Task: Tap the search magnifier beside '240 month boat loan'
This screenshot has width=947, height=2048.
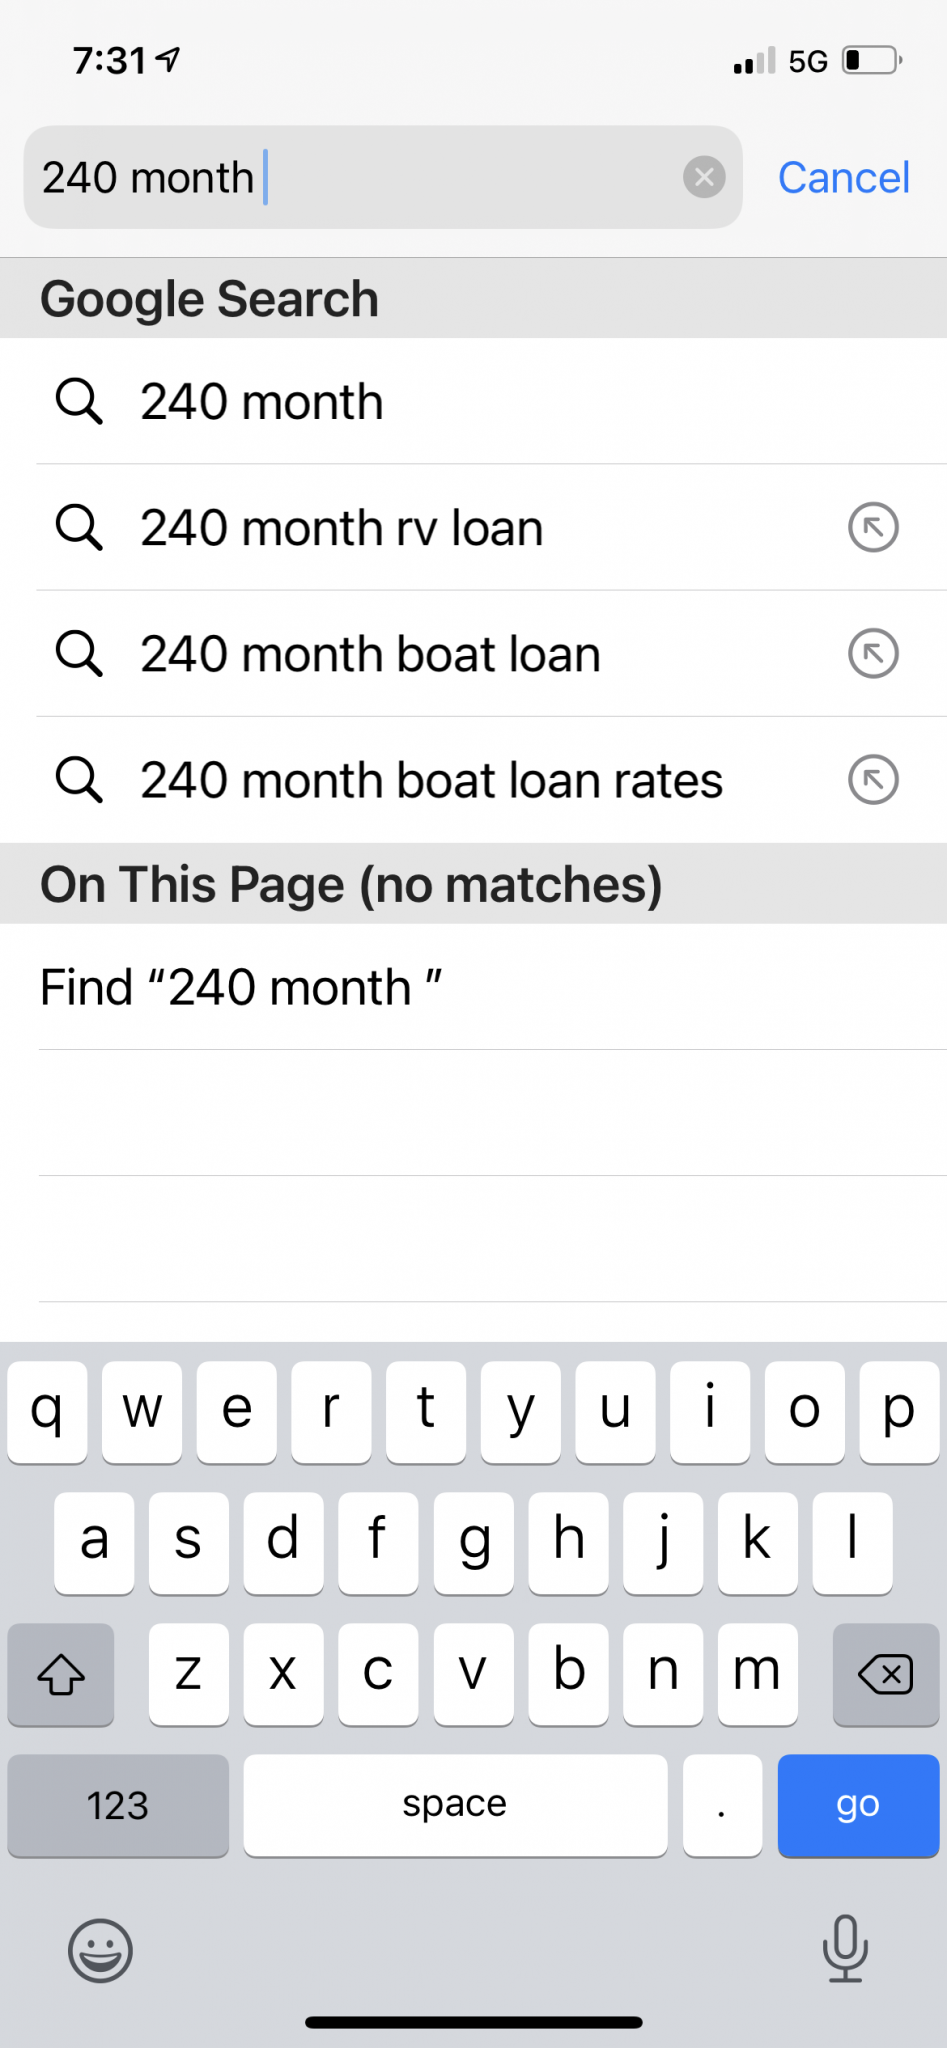Action: 78,653
